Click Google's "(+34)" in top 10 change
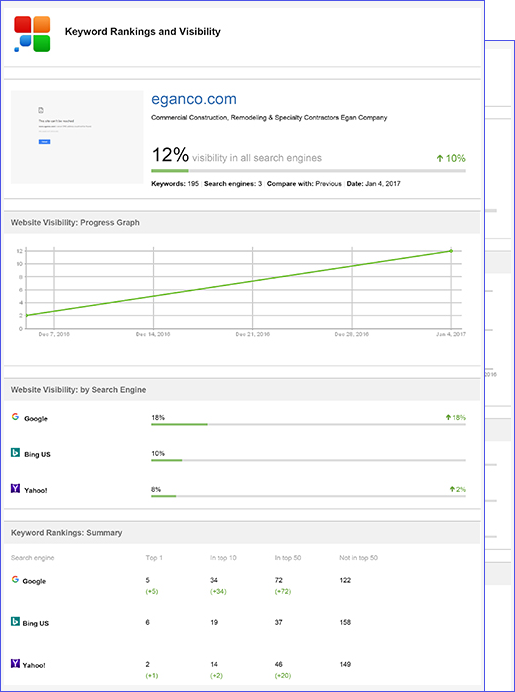 pyautogui.click(x=218, y=591)
